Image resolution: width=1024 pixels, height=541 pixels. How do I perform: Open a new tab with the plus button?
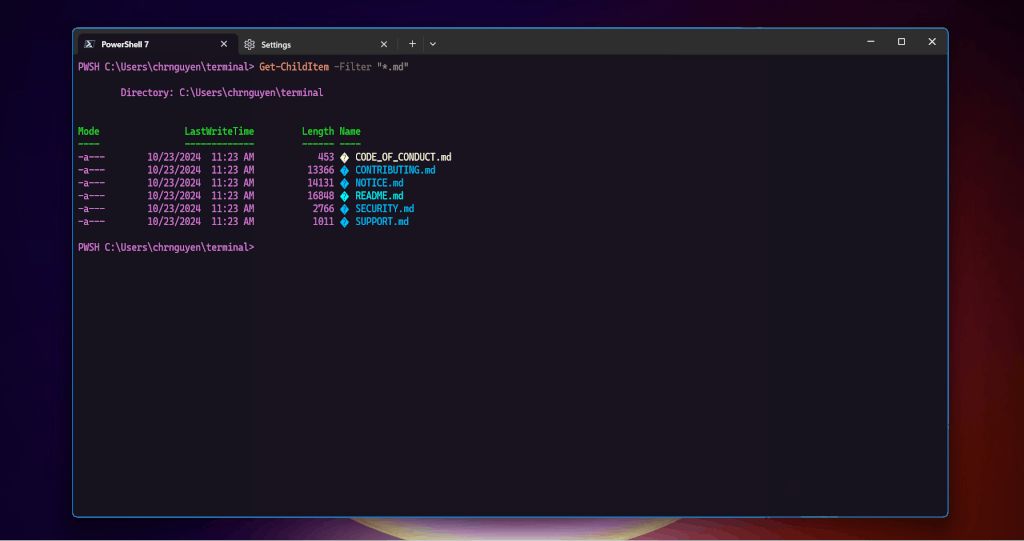pyautogui.click(x=412, y=44)
